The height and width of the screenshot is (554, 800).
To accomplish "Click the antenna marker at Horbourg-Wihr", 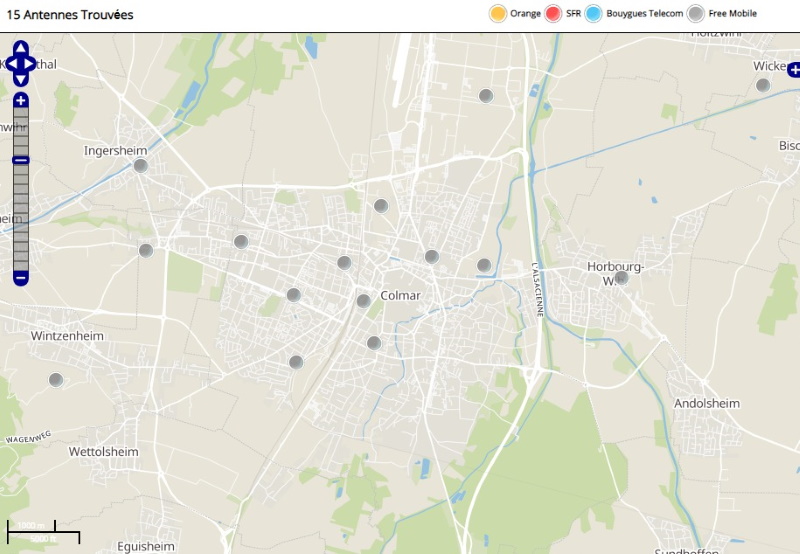I will 621,277.
